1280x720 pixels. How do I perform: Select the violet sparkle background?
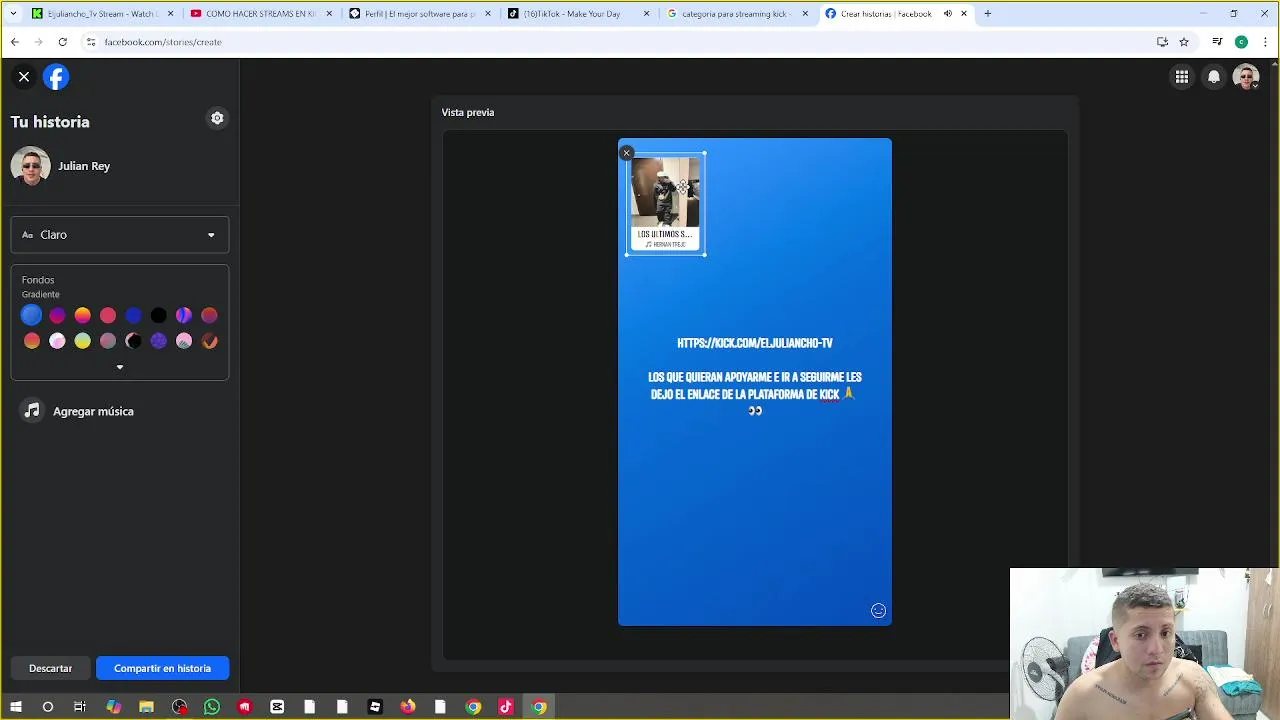tap(159, 341)
